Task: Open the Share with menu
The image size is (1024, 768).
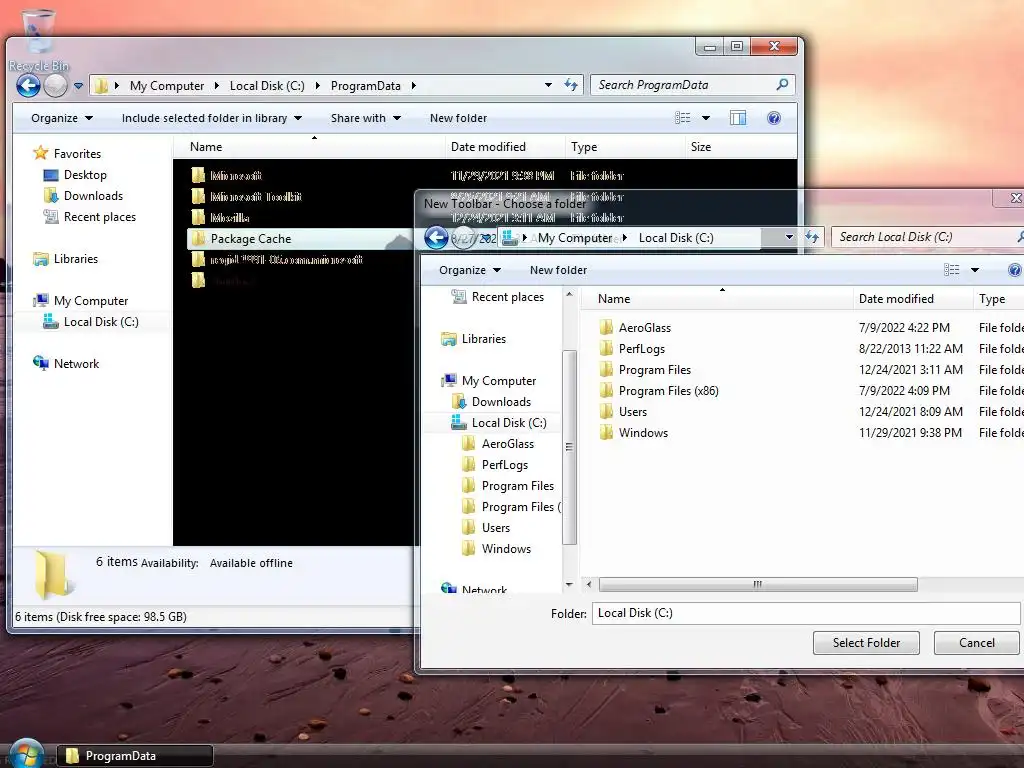Action: coord(366,118)
